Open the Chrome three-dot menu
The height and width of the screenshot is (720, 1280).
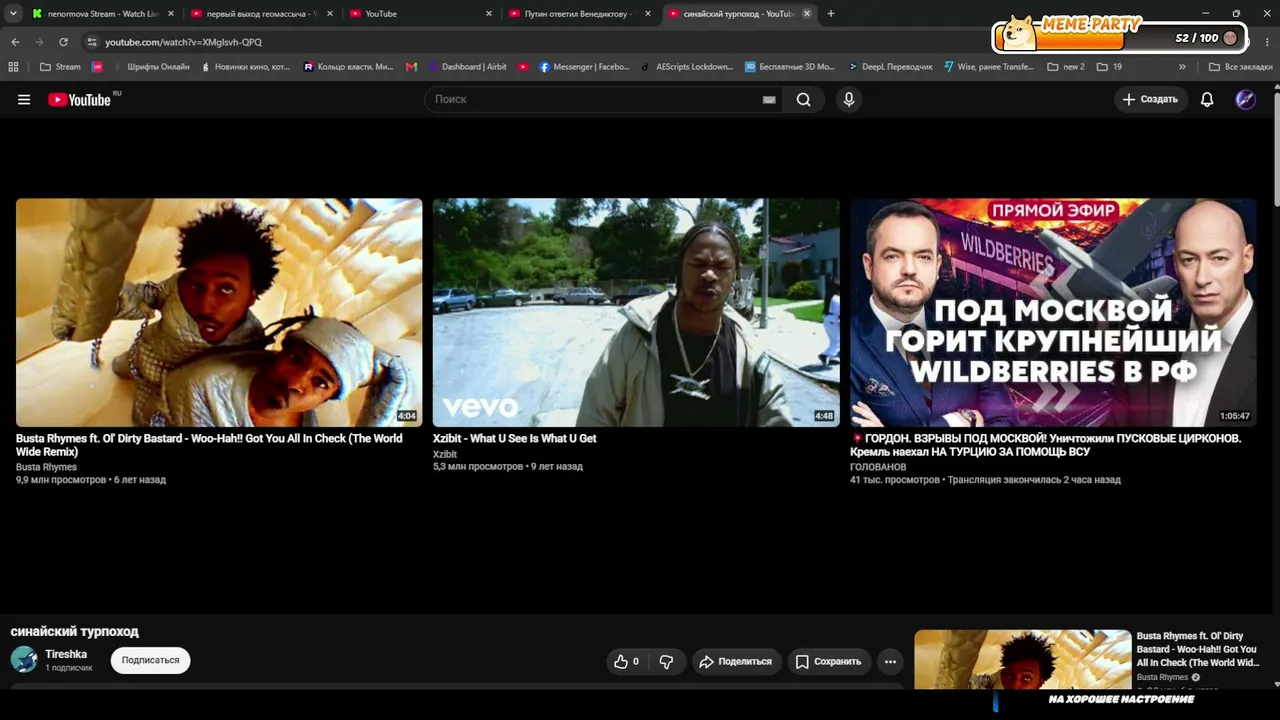pyautogui.click(x=1267, y=42)
